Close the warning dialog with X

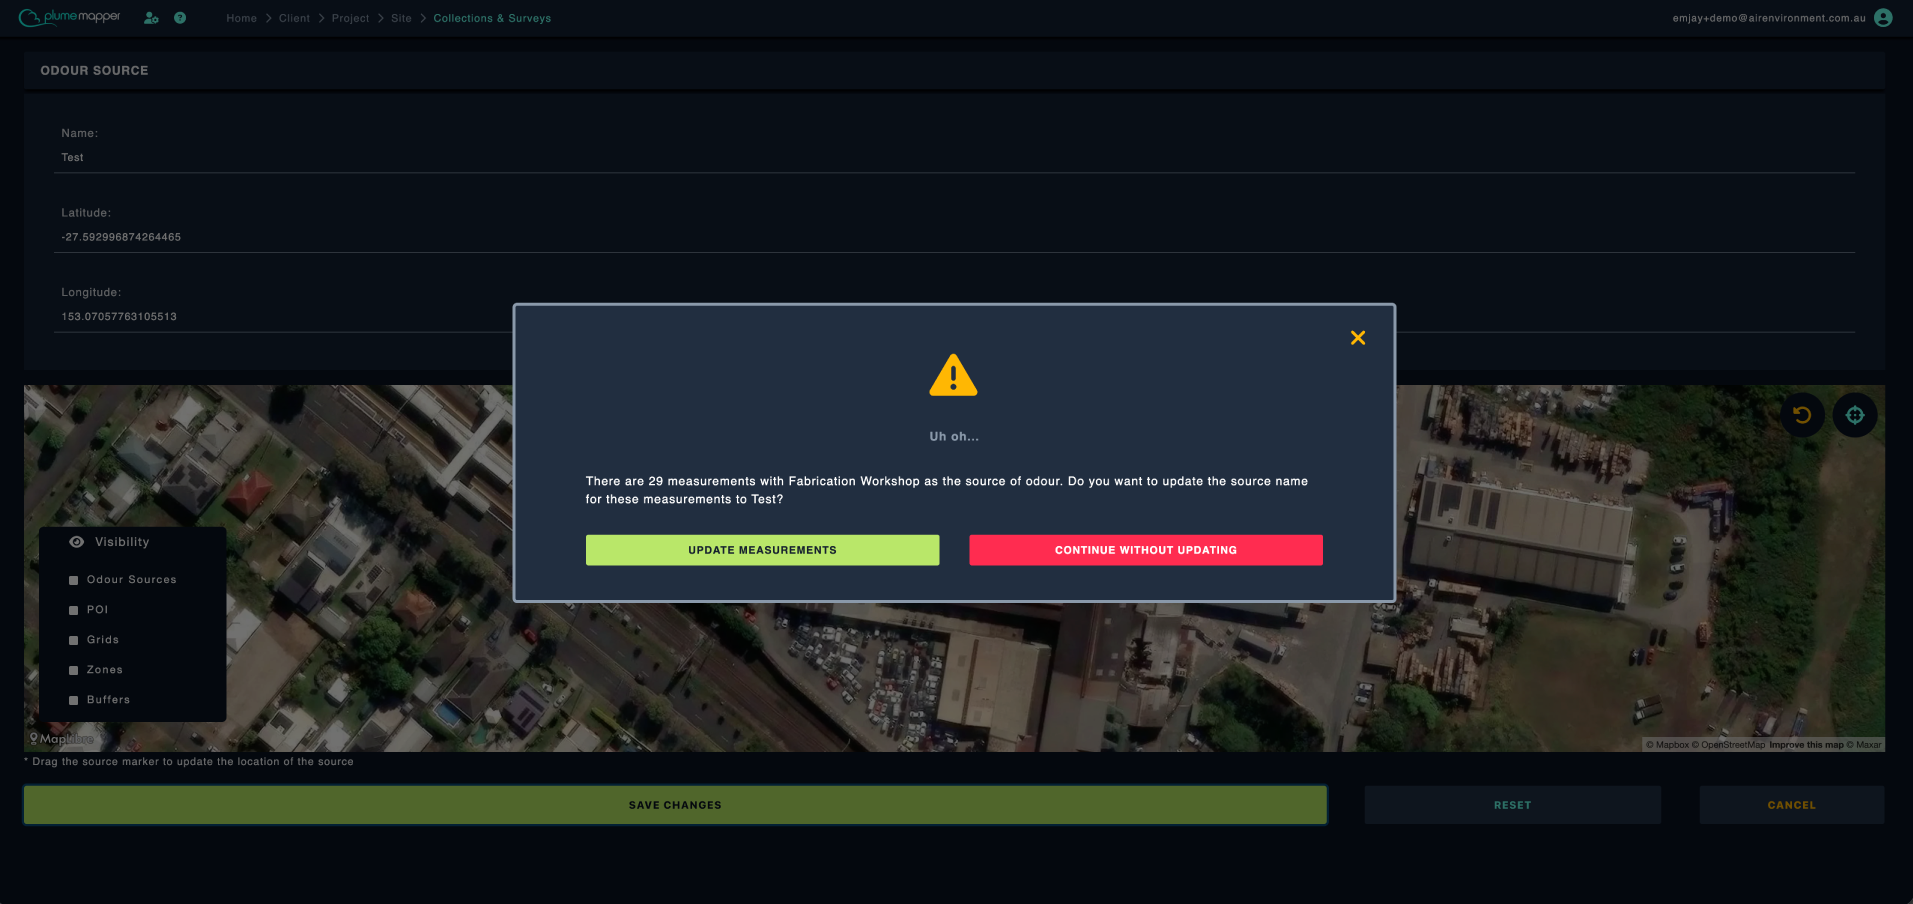[1358, 338]
